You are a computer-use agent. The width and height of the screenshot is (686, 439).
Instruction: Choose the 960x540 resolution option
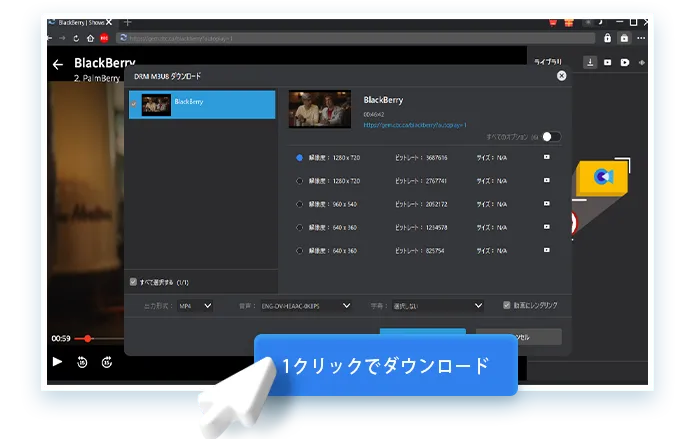(x=299, y=204)
